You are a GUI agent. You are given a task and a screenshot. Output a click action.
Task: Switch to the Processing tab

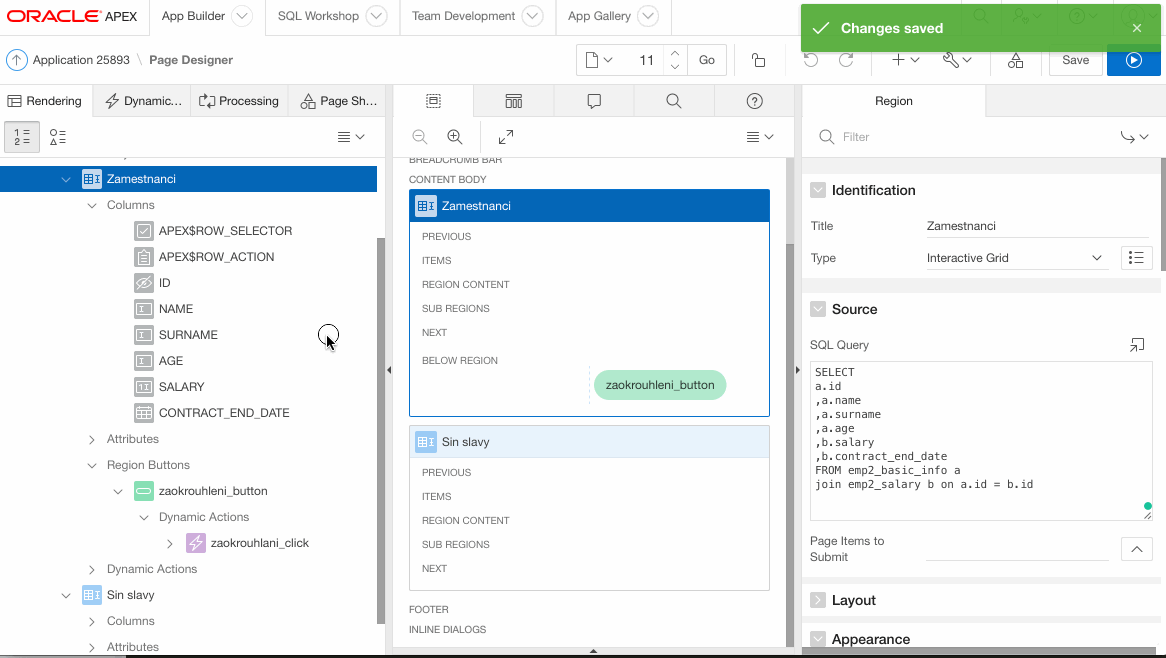[x=239, y=101]
